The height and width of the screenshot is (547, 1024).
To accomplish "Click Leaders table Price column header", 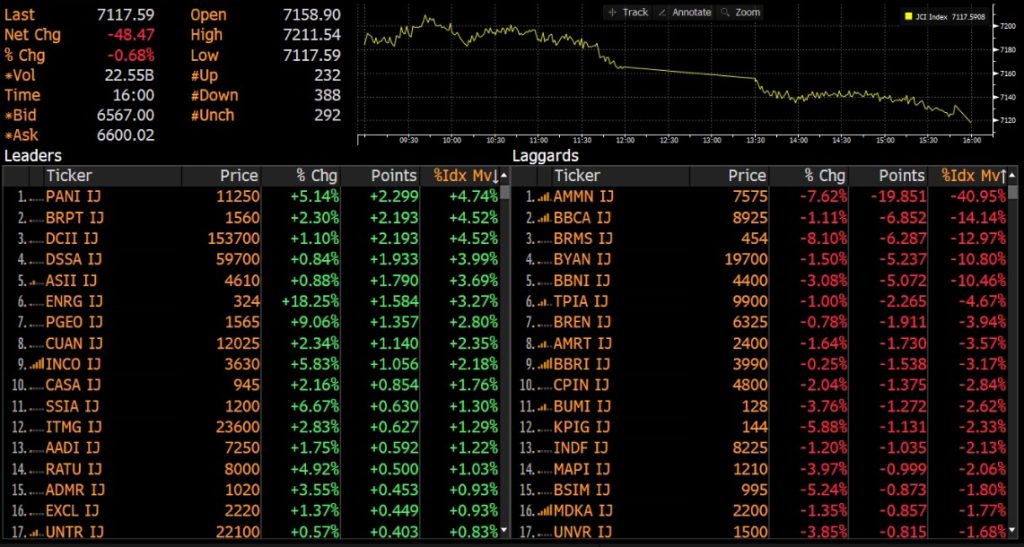I will (238, 176).
